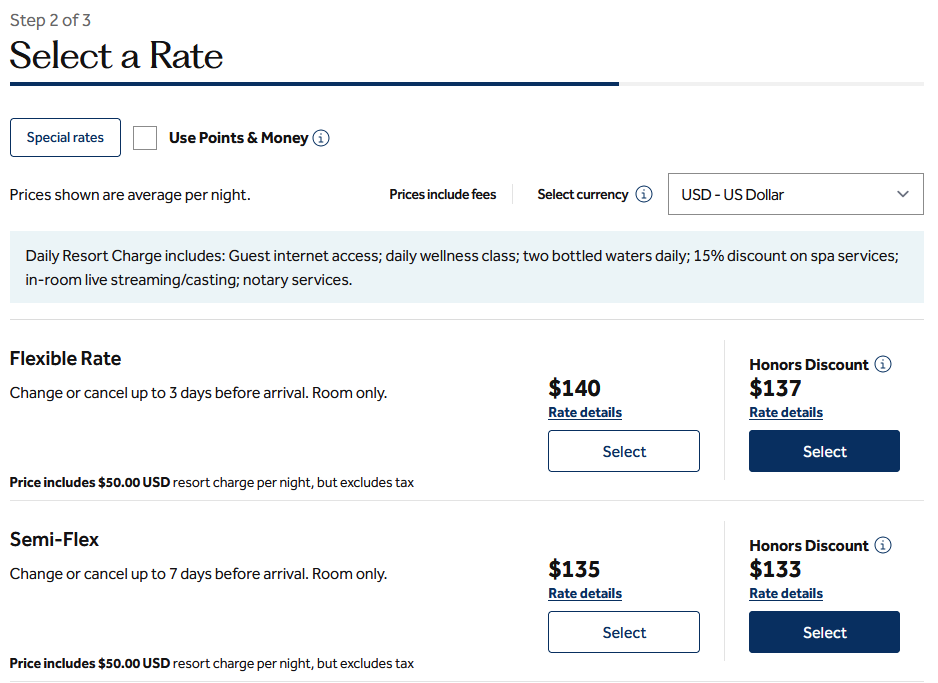Select the $135 Semi-Flex rate
Image resolution: width=938 pixels, height=683 pixels.
(624, 632)
